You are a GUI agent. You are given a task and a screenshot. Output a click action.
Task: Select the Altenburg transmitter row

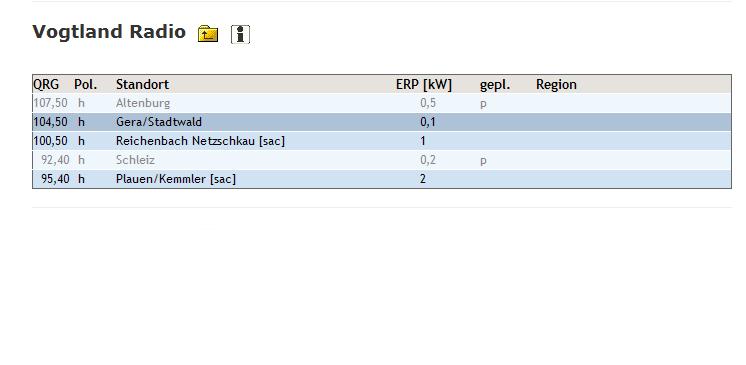pos(382,103)
